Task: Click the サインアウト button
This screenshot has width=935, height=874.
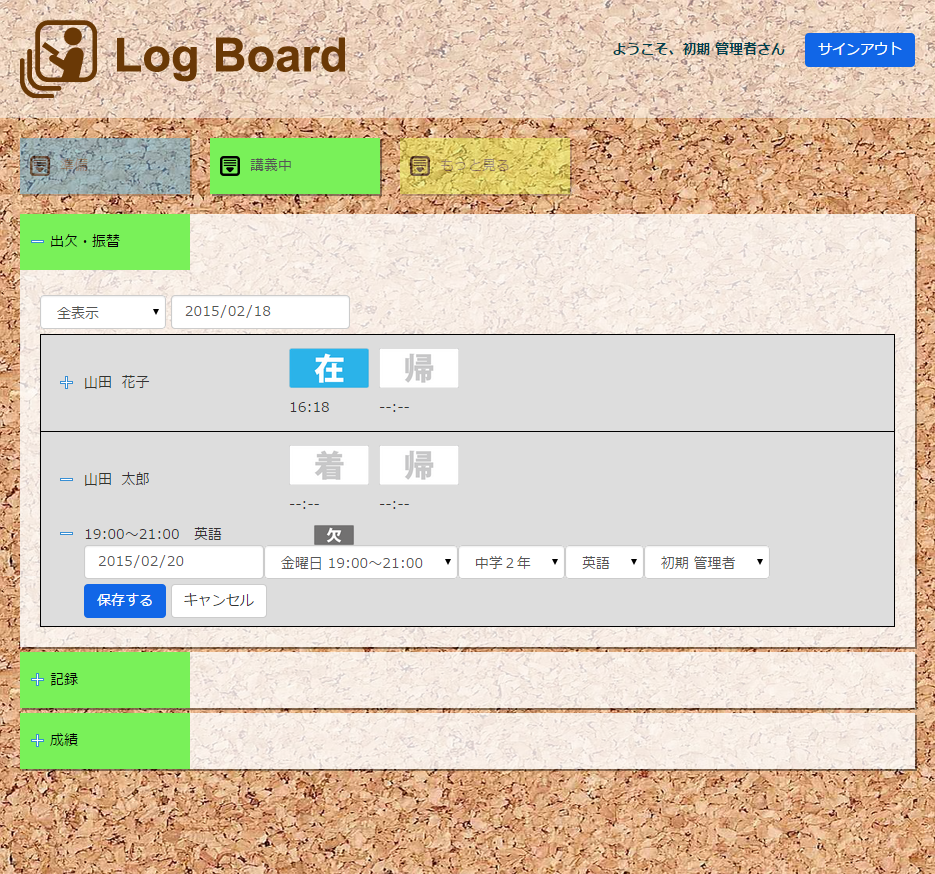Action: tap(859, 49)
